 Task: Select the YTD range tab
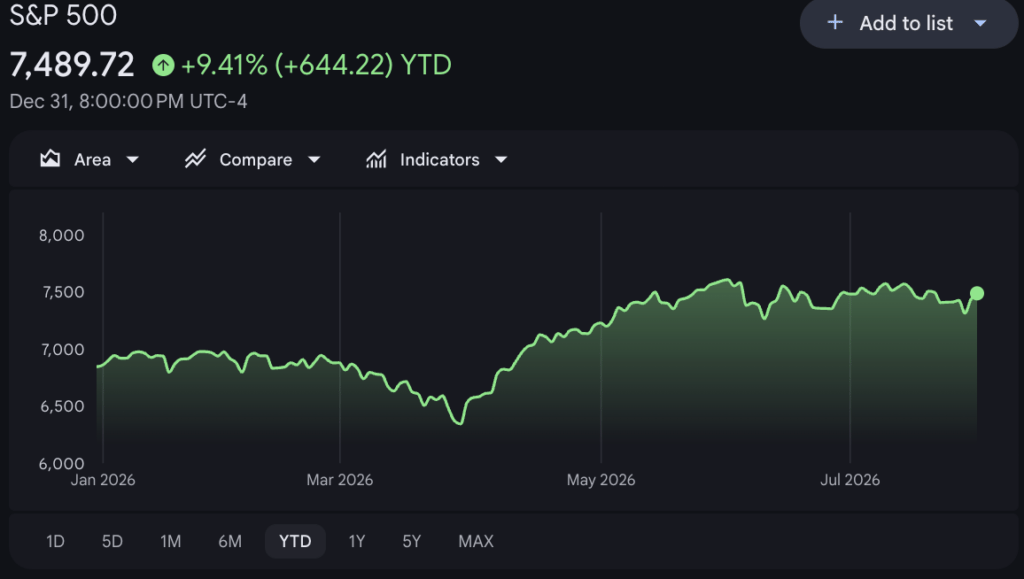tap(295, 541)
